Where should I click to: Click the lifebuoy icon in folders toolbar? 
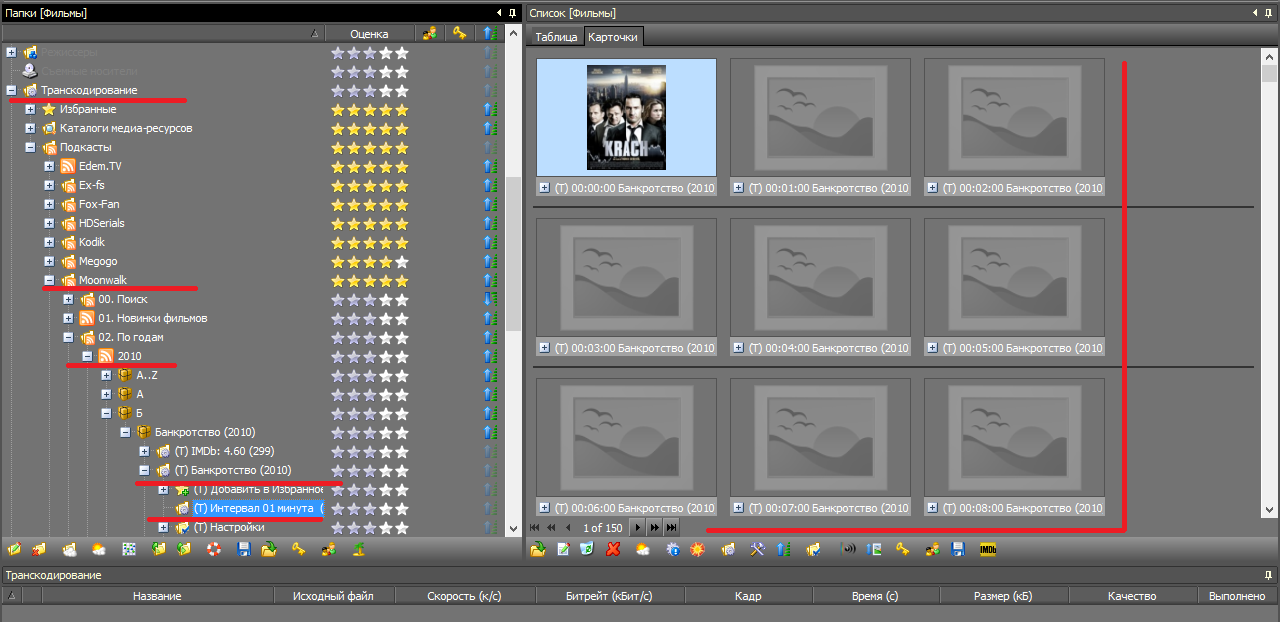point(213,549)
